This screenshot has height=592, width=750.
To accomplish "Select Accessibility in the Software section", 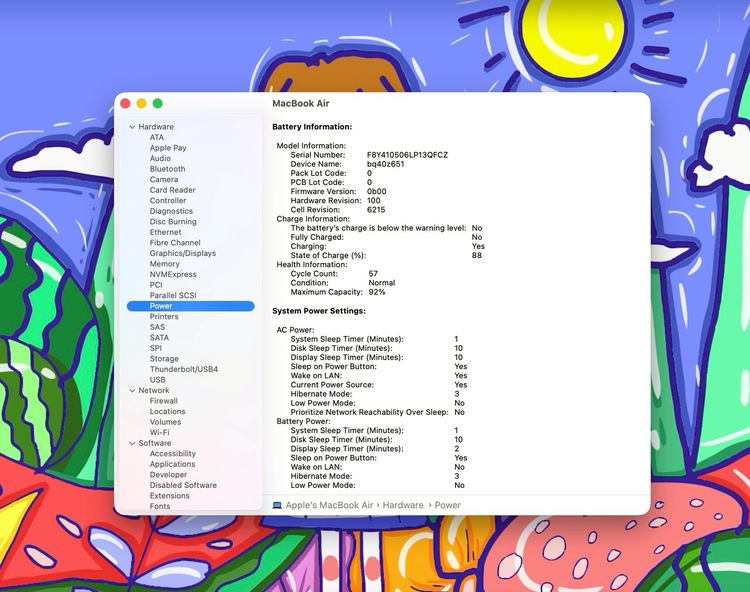I will pyautogui.click(x=172, y=454).
